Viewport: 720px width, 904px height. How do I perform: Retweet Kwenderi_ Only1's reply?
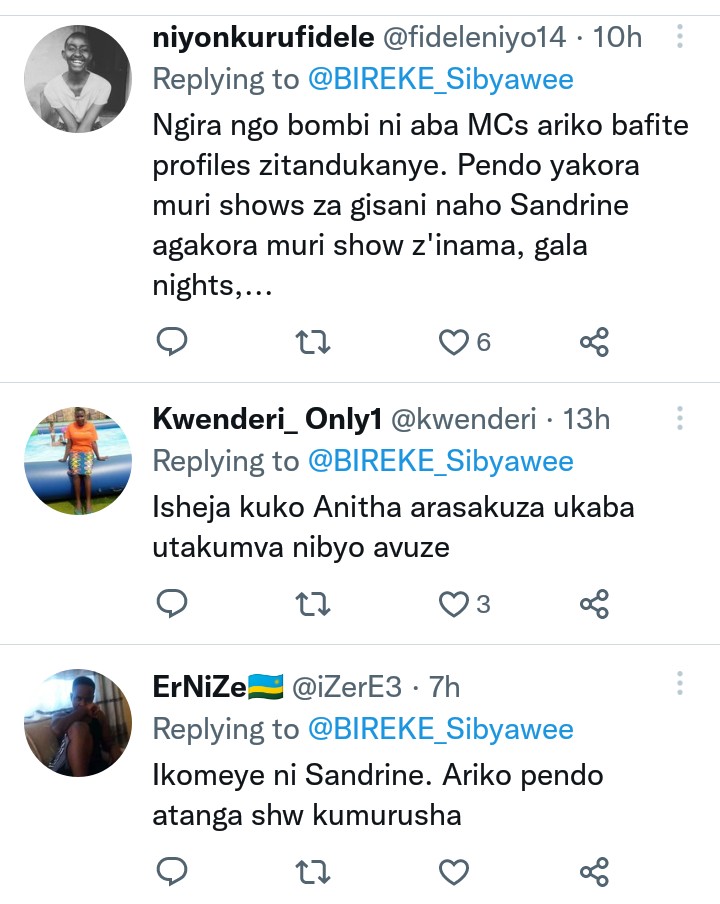[313, 604]
